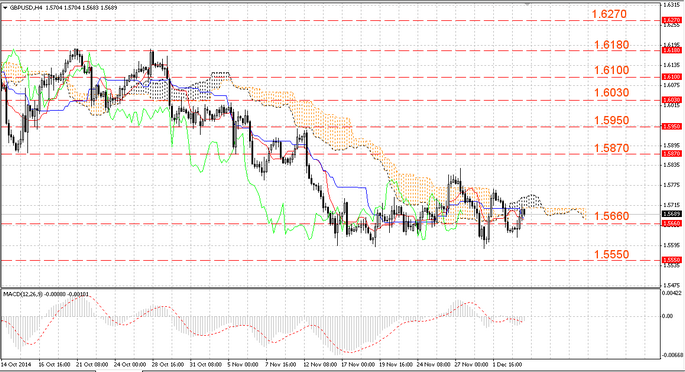Select the orange 1.5950 level label
Screen dimensions: 685x372
(612, 121)
